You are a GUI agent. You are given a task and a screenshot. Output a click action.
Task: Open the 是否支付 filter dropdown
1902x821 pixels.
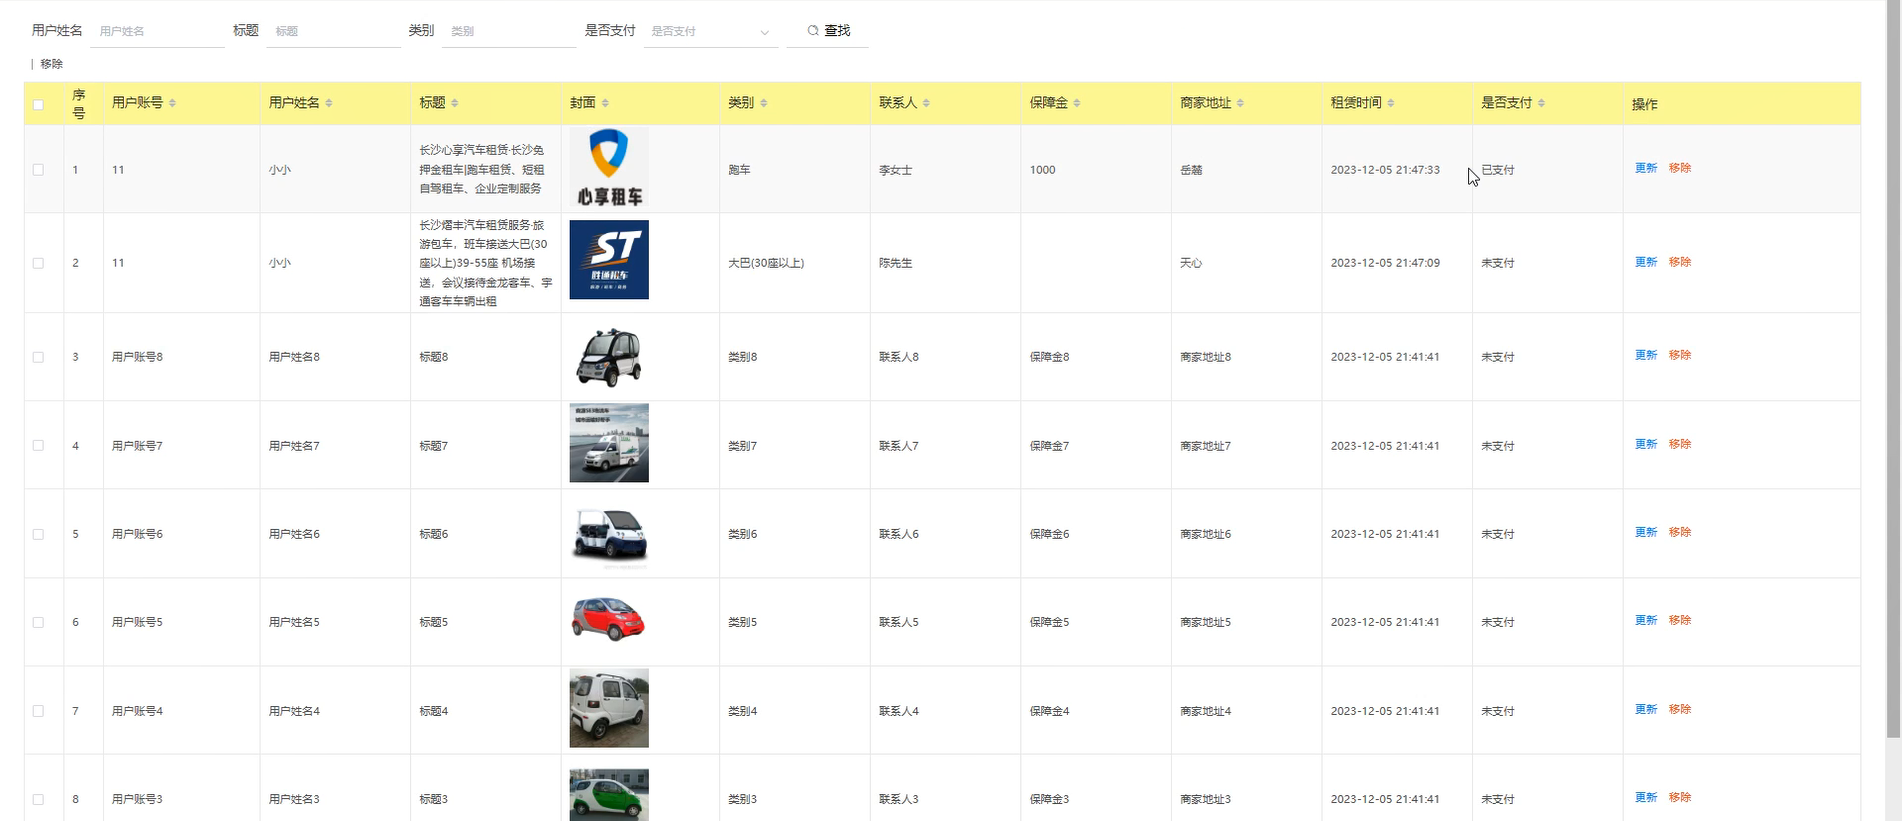pos(710,32)
